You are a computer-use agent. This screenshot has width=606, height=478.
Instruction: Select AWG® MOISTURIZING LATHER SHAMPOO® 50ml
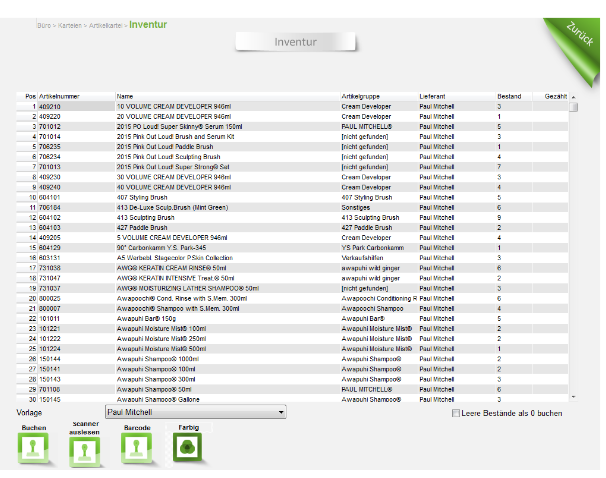[x=188, y=288]
